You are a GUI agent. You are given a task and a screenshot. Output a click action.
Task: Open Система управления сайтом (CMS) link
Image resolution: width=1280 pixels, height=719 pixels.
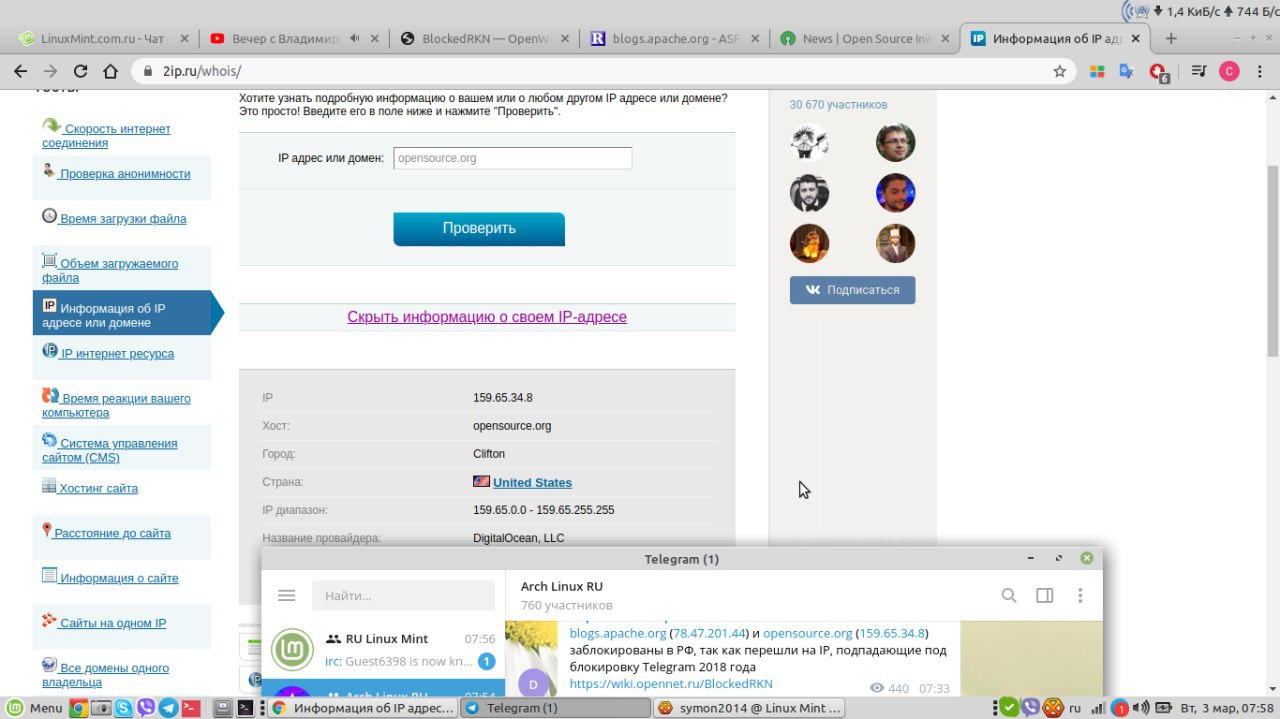point(110,450)
